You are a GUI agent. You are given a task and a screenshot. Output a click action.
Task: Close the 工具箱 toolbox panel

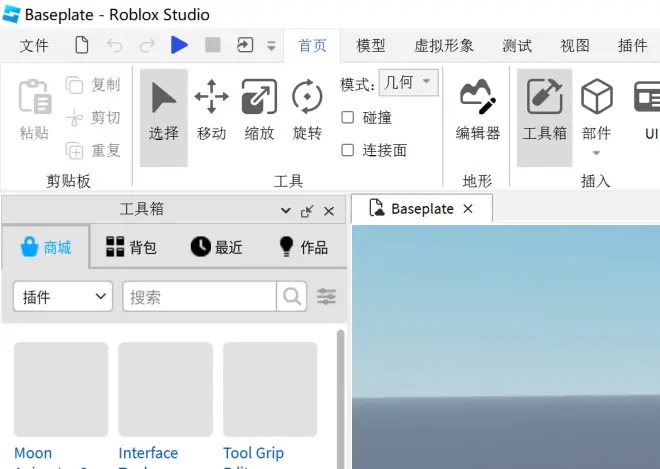click(329, 211)
